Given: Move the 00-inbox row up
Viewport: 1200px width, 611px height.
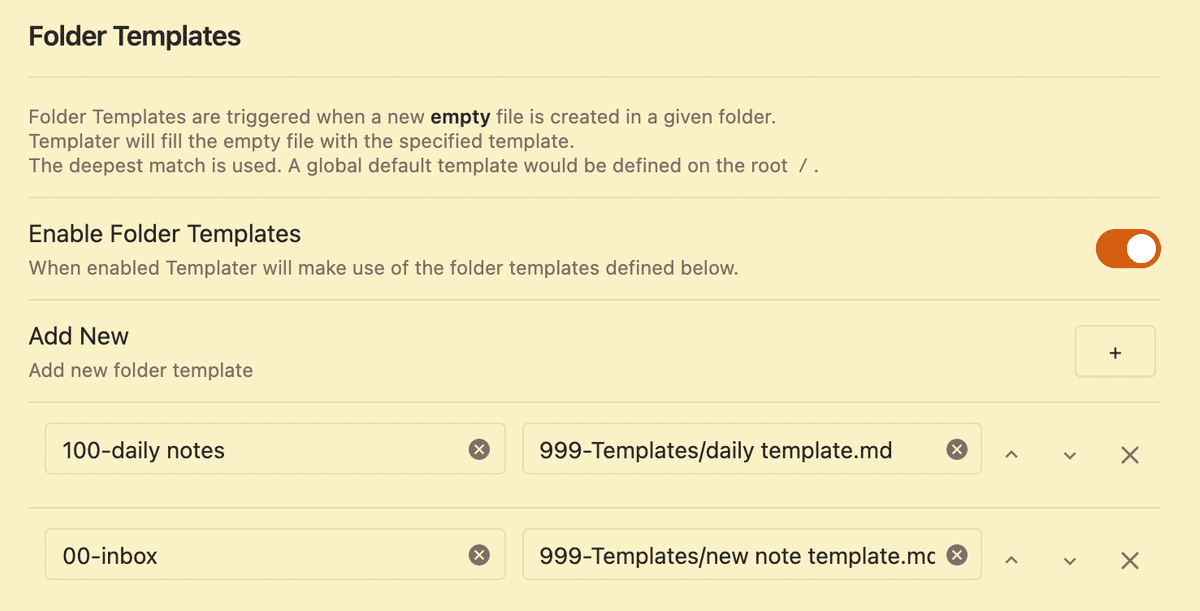Looking at the screenshot, I should pos(1011,560).
